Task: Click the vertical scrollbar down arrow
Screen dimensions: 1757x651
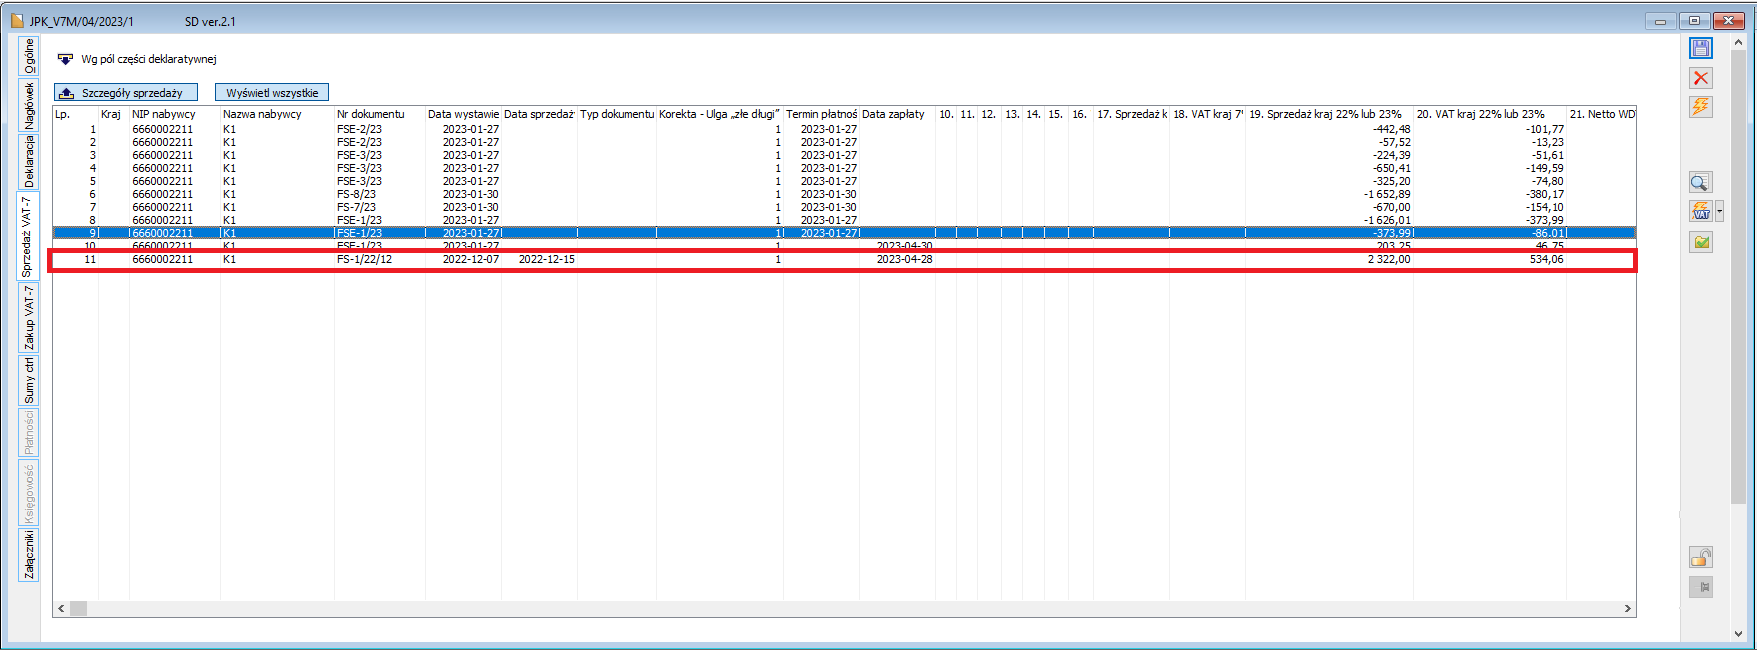Action: [1738, 633]
